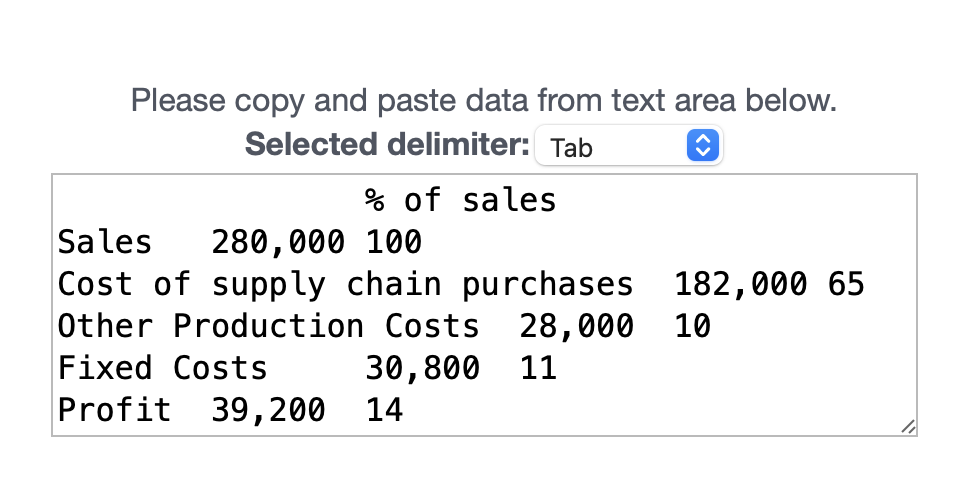973x496 pixels.
Task: Click 'Other Production Costs' text
Action: [268, 327]
